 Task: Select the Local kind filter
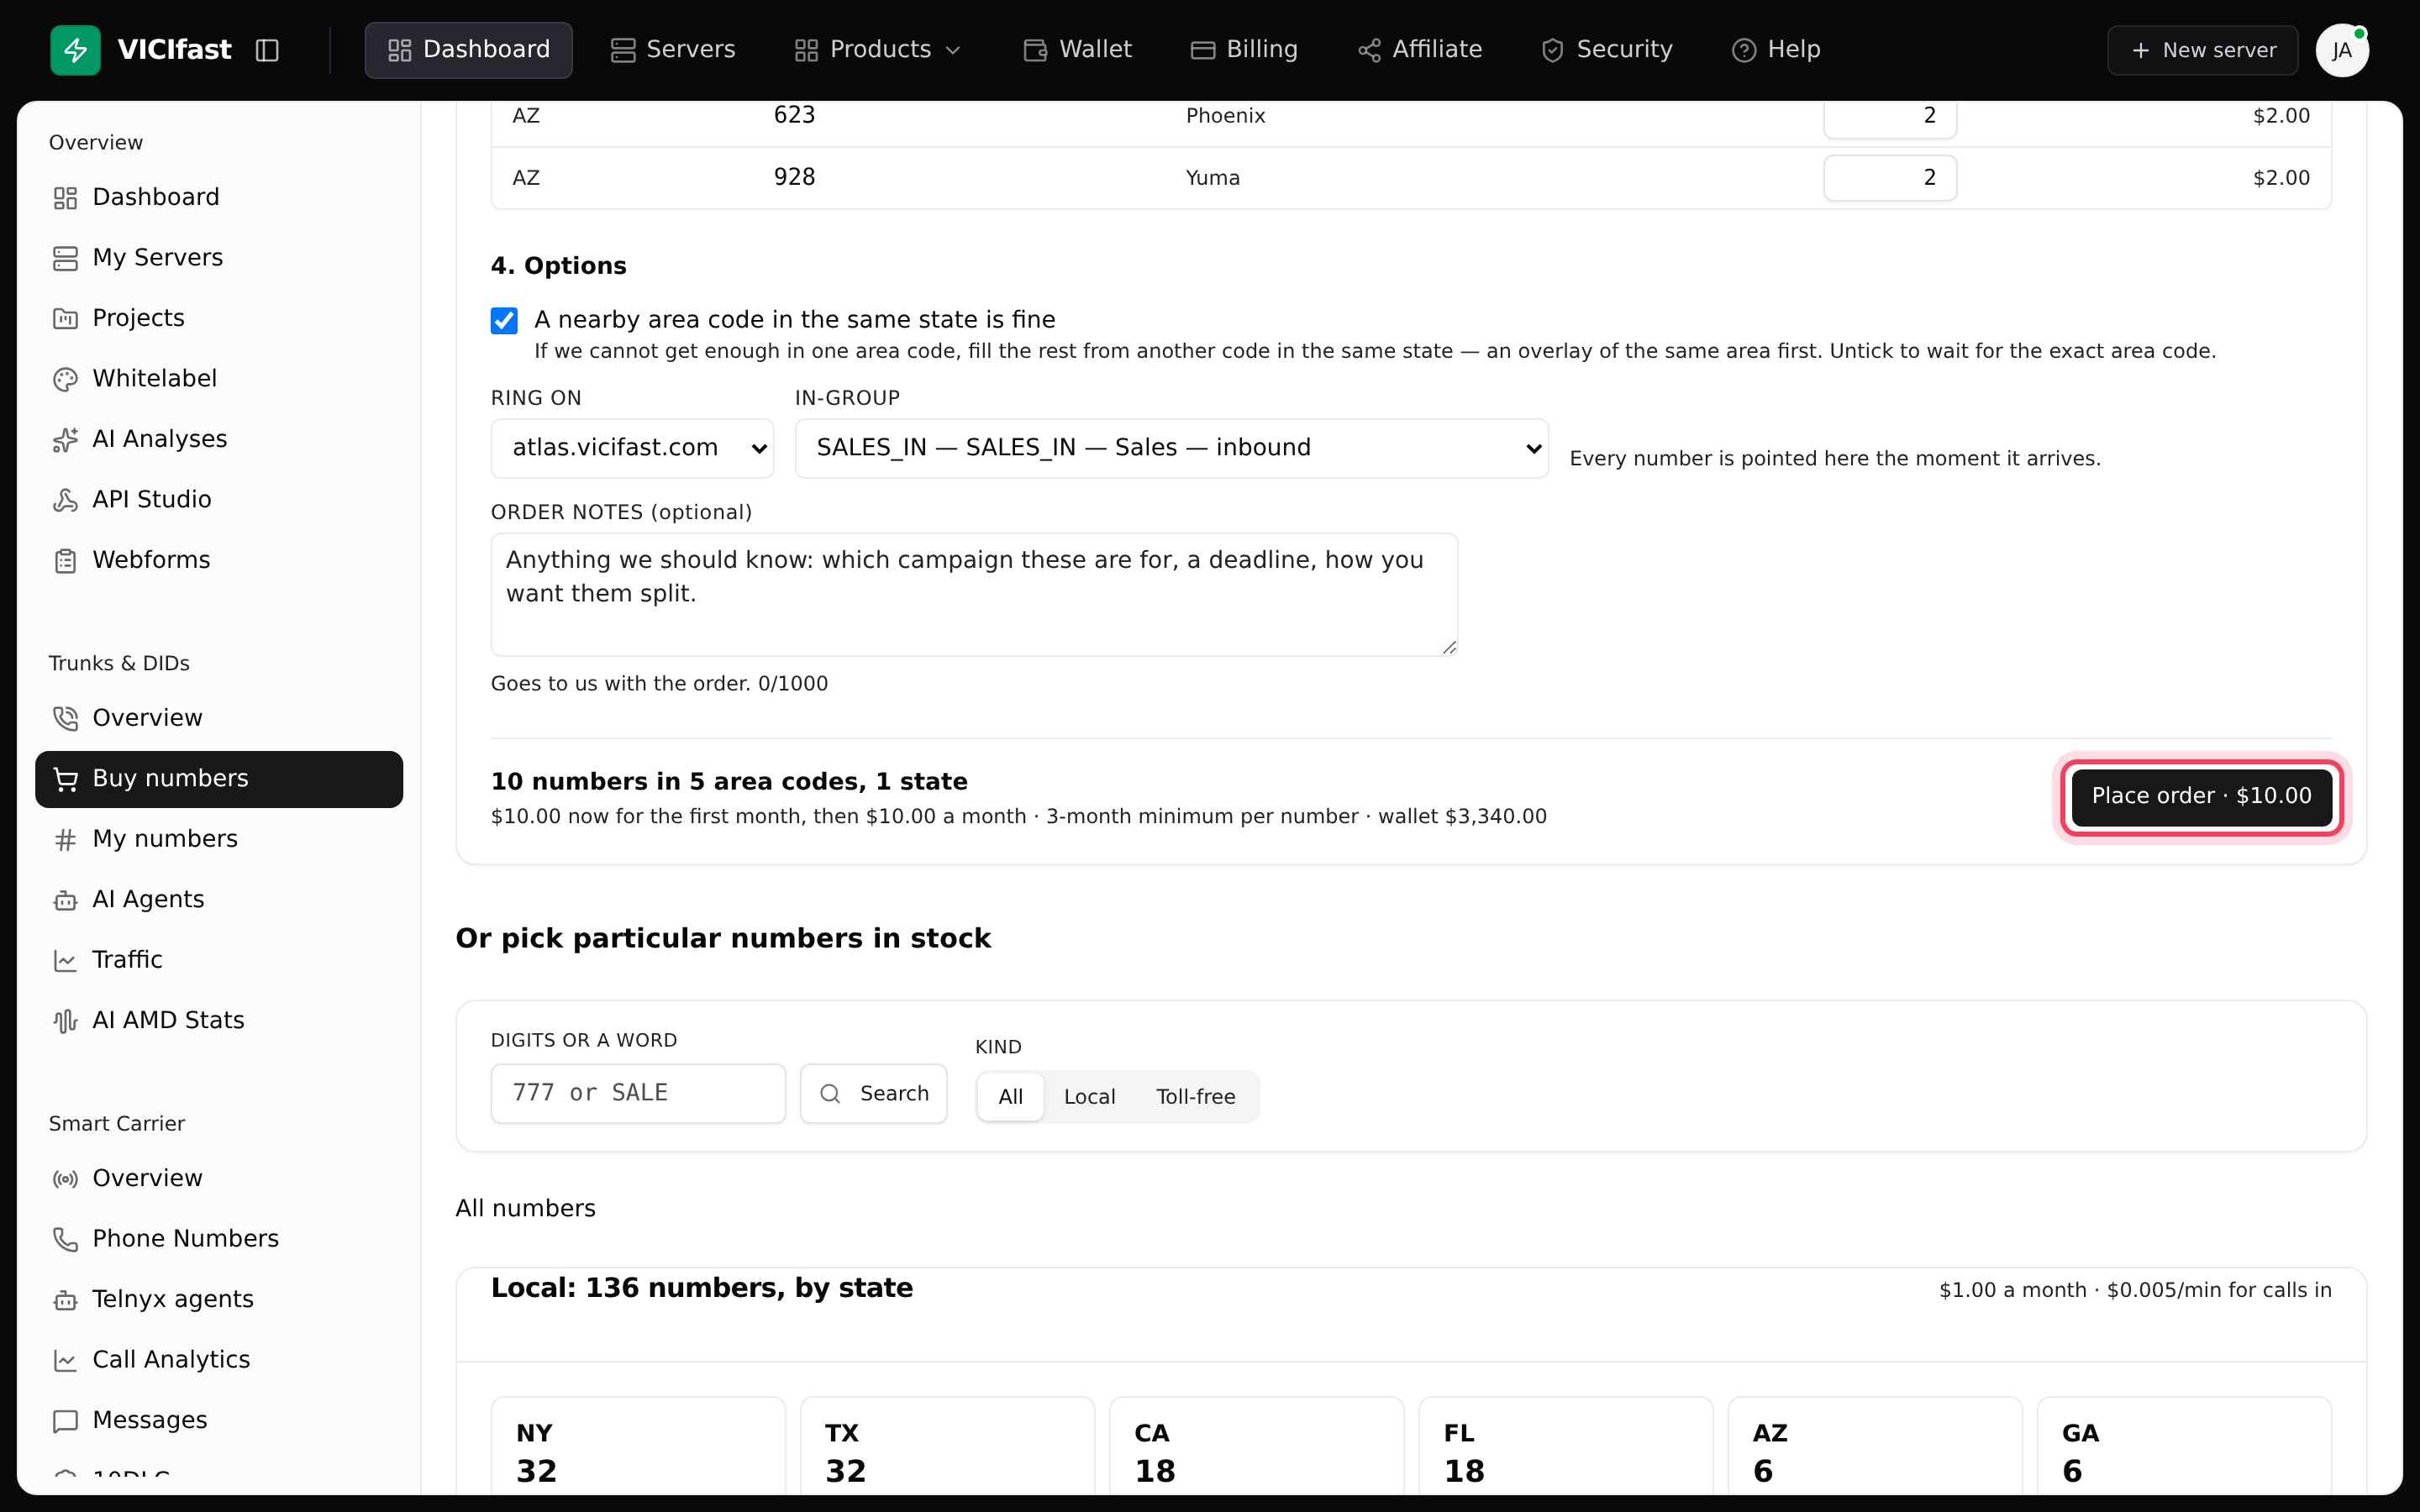tap(1089, 1097)
